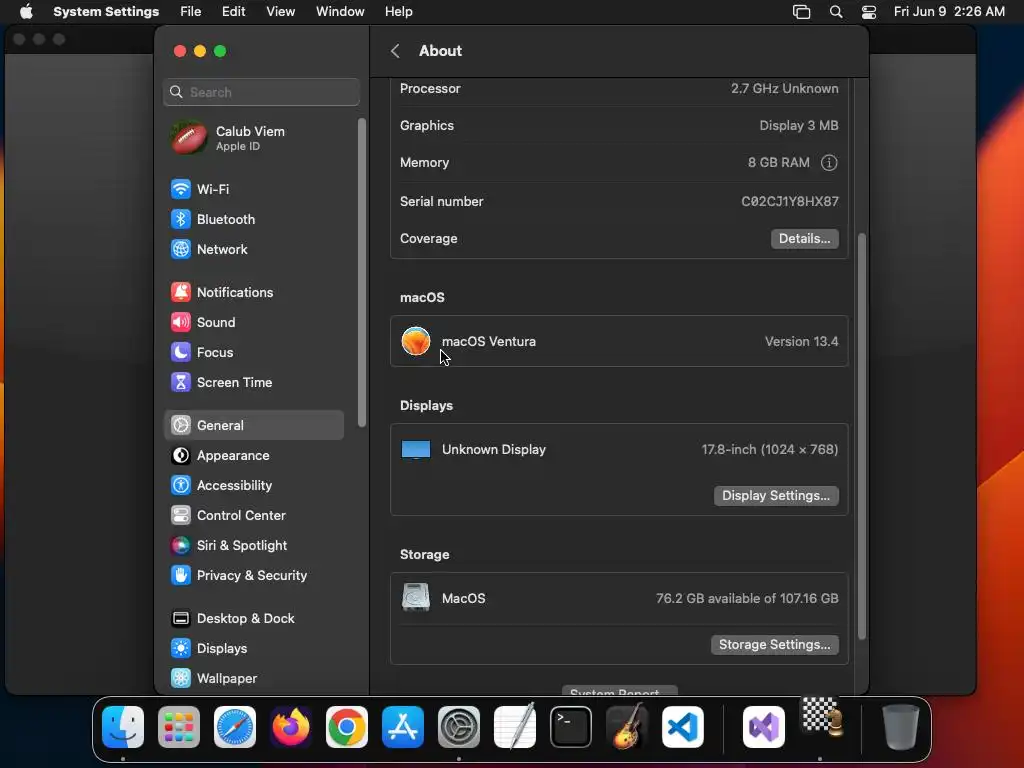This screenshot has height=768, width=1024.
Task: Open Visual Studio purple icon in Dock
Action: coord(763,727)
